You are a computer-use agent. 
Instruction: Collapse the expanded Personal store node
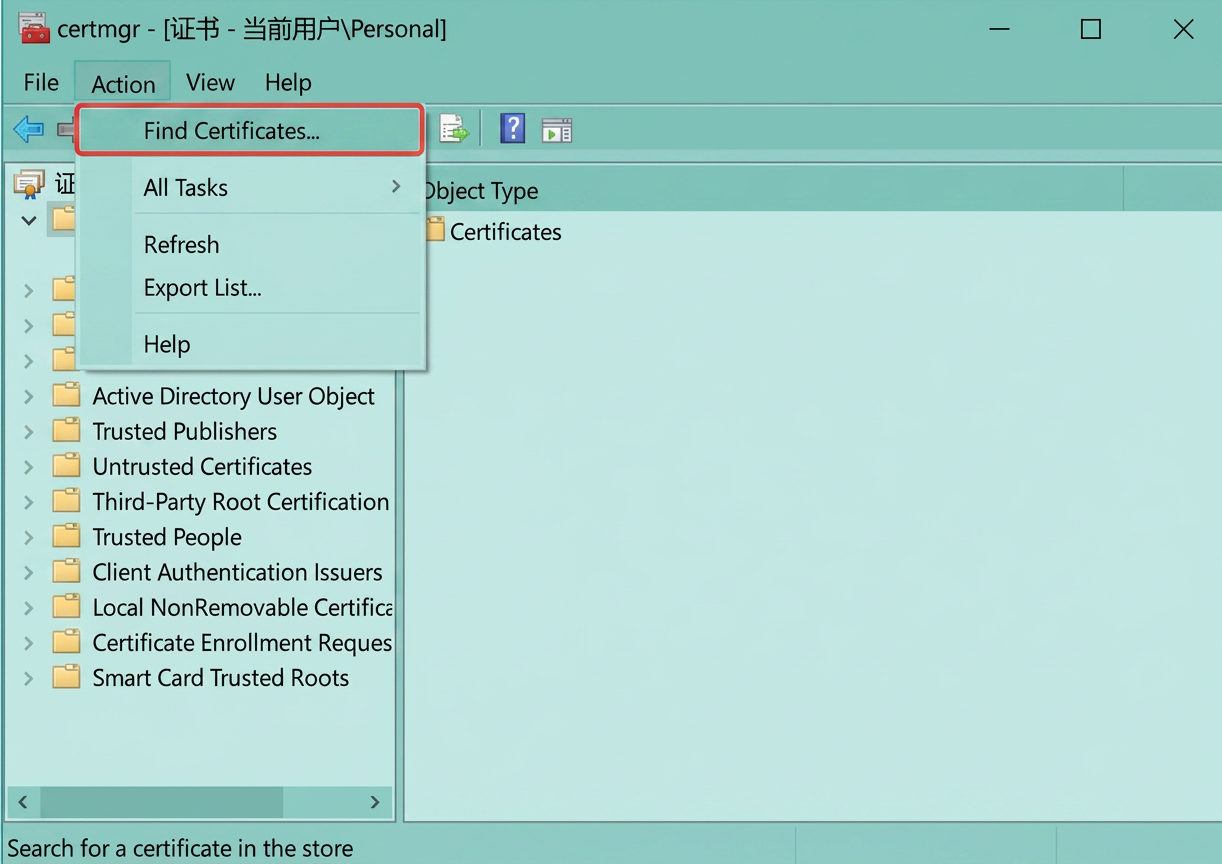click(28, 220)
